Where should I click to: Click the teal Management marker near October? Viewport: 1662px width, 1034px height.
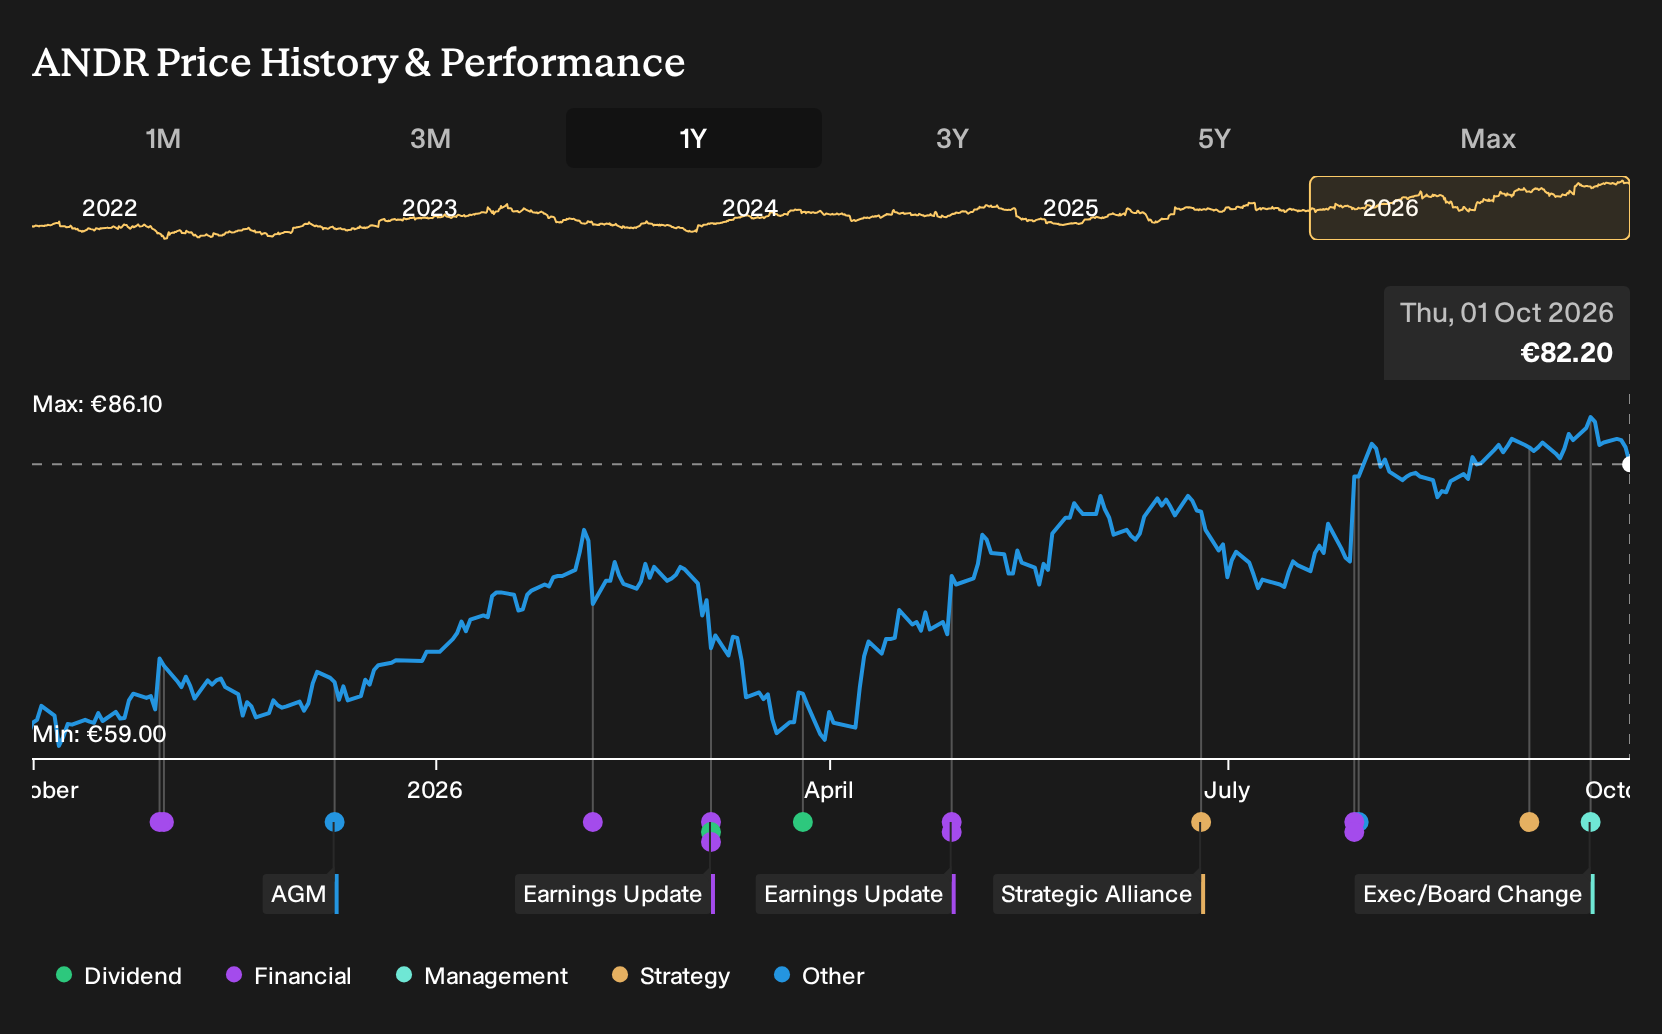1590,822
